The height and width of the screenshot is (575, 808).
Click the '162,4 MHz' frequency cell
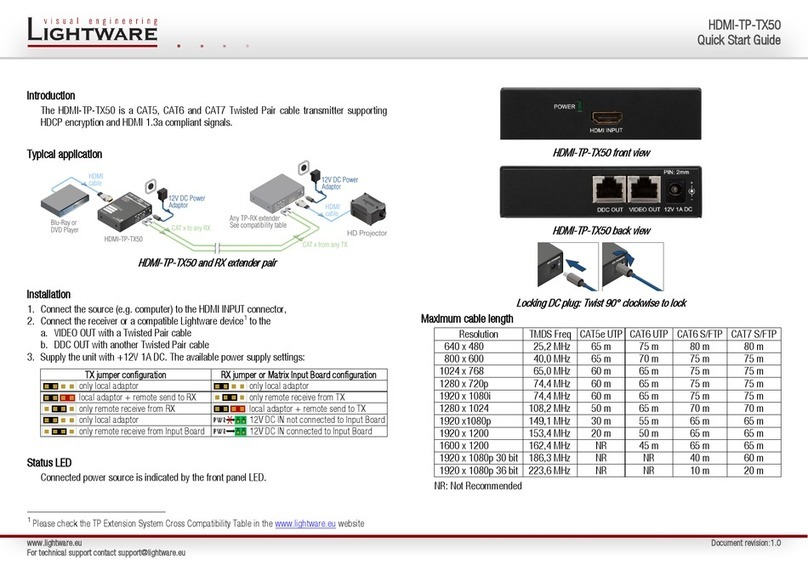[x=550, y=446]
